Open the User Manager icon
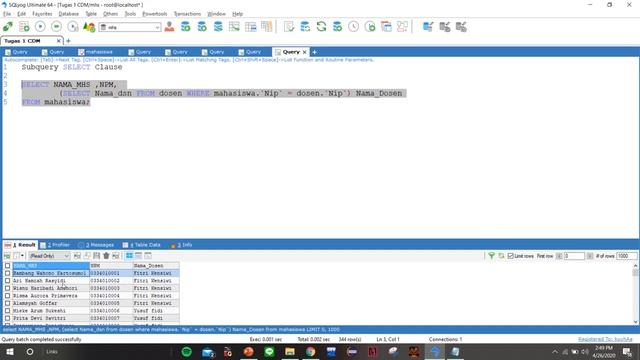This screenshot has height=360, width=640. [x=169, y=27]
